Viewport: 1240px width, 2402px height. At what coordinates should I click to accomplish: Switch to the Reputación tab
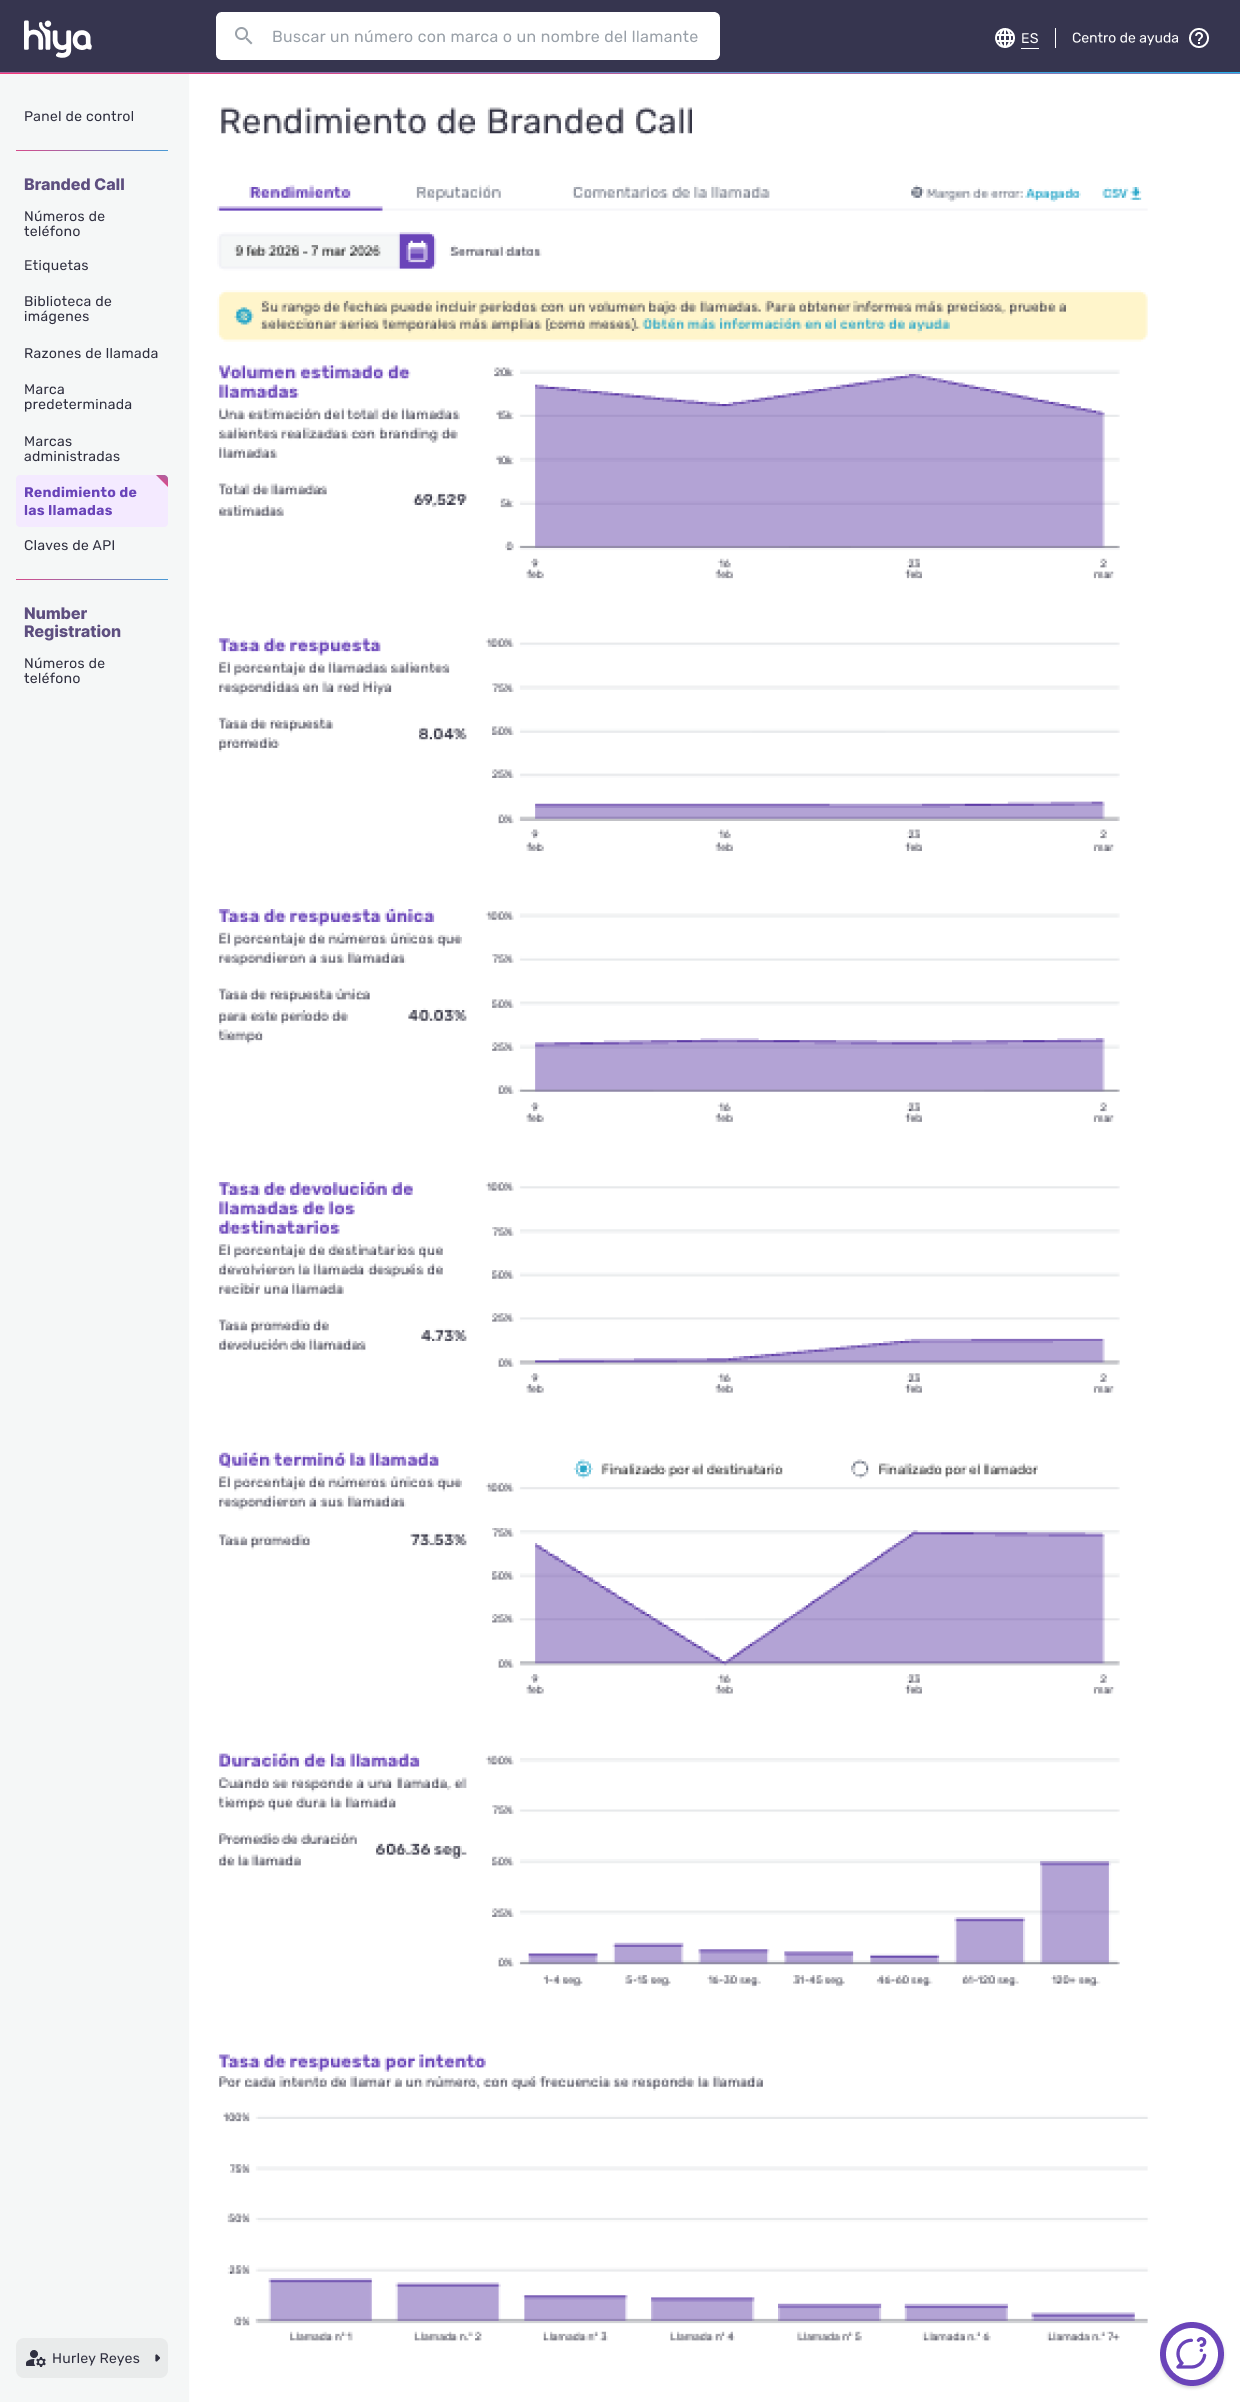coord(458,192)
